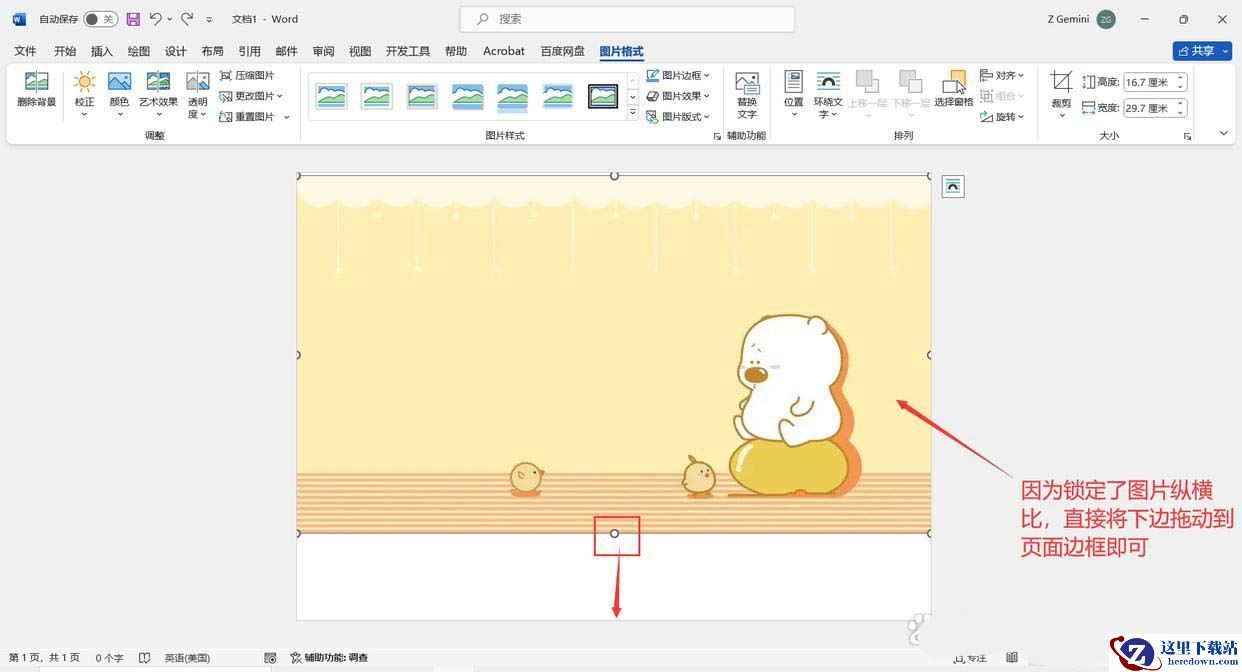The image size is (1242, 672).
Task: Click 更改图片 change picture
Action: coord(251,96)
